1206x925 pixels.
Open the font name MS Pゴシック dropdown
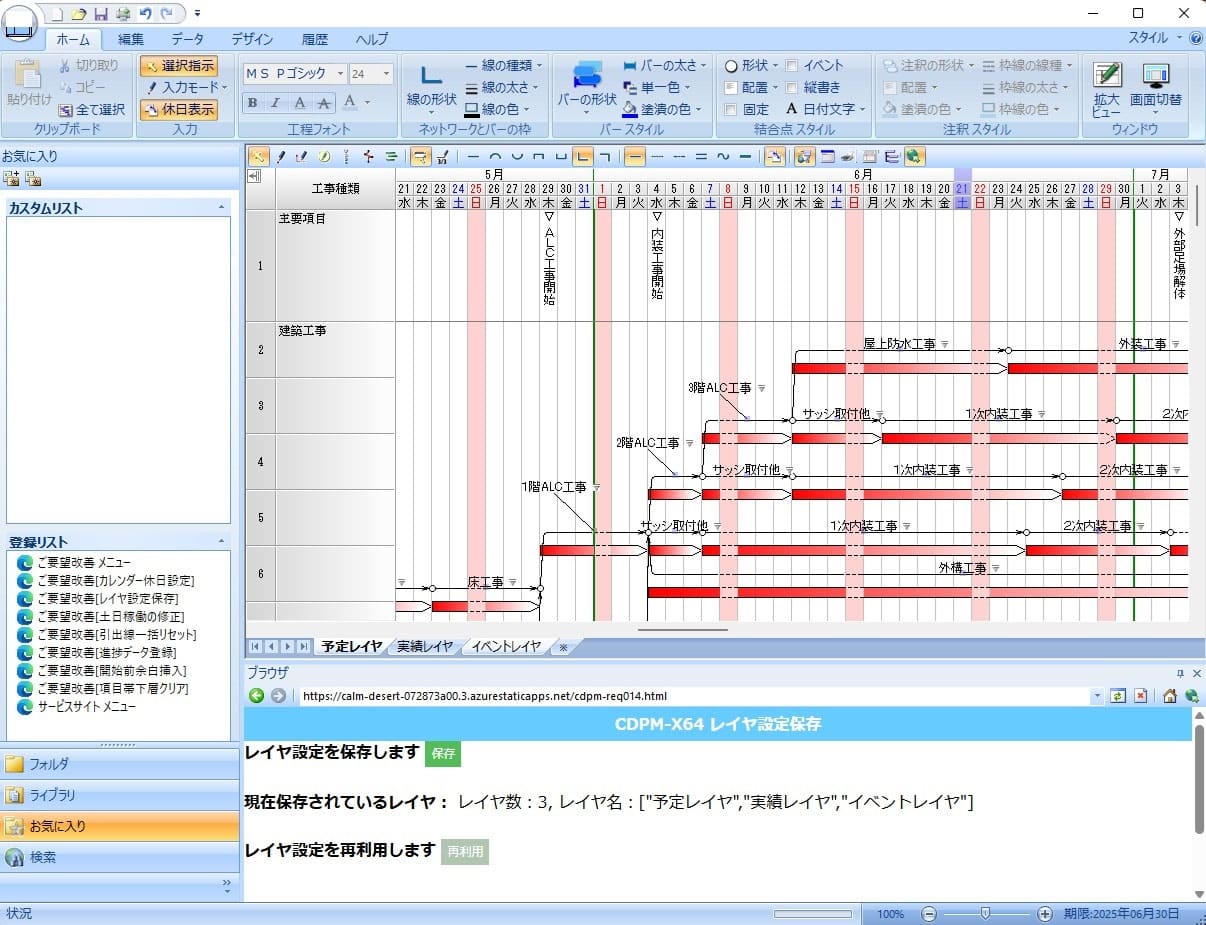coord(341,74)
